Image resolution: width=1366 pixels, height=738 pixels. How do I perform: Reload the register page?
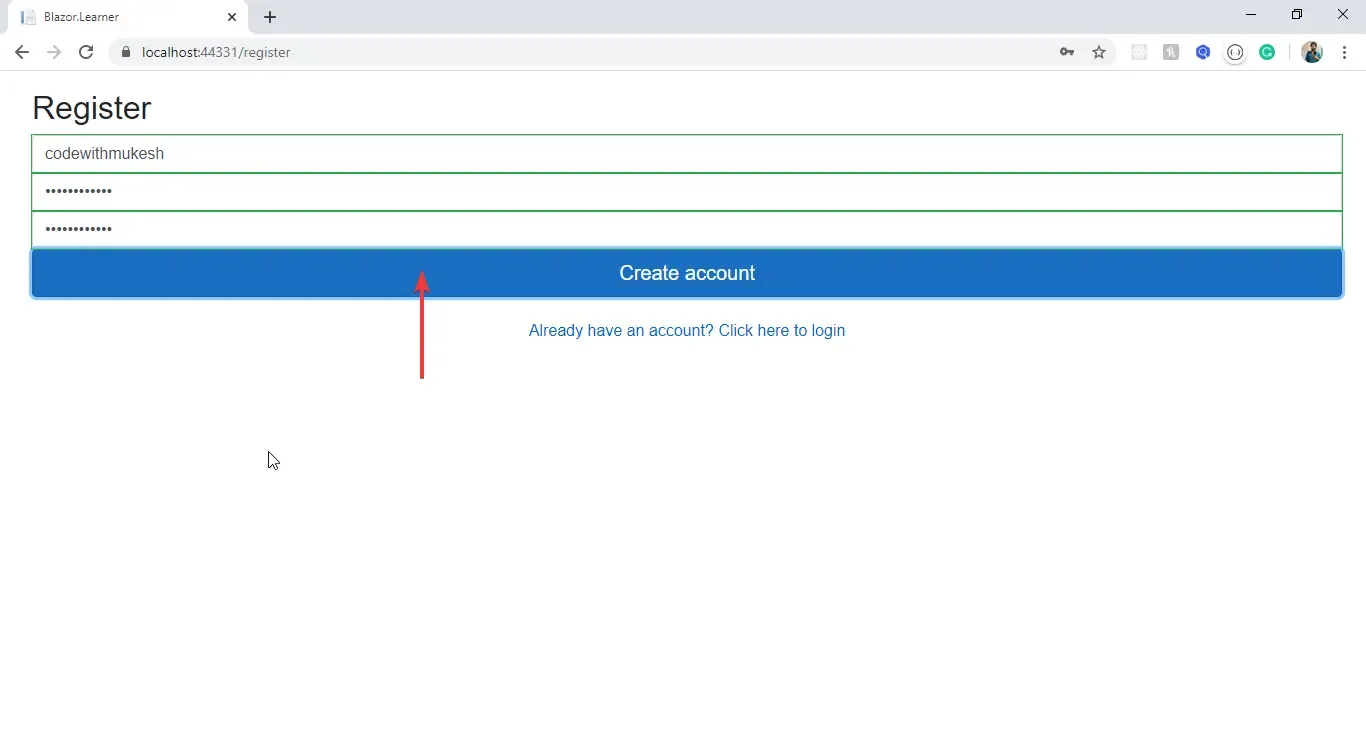[x=86, y=52]
